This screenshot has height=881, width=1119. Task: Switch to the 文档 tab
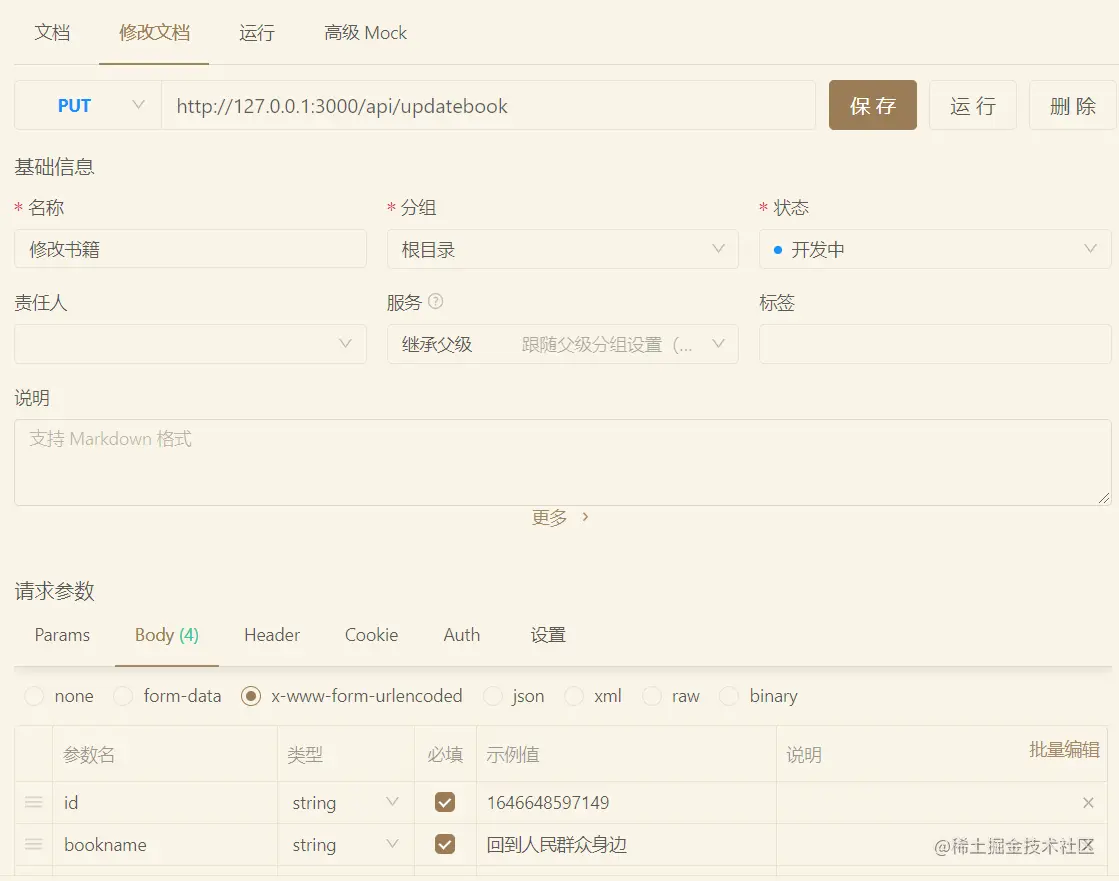click(x=52, y=33)
